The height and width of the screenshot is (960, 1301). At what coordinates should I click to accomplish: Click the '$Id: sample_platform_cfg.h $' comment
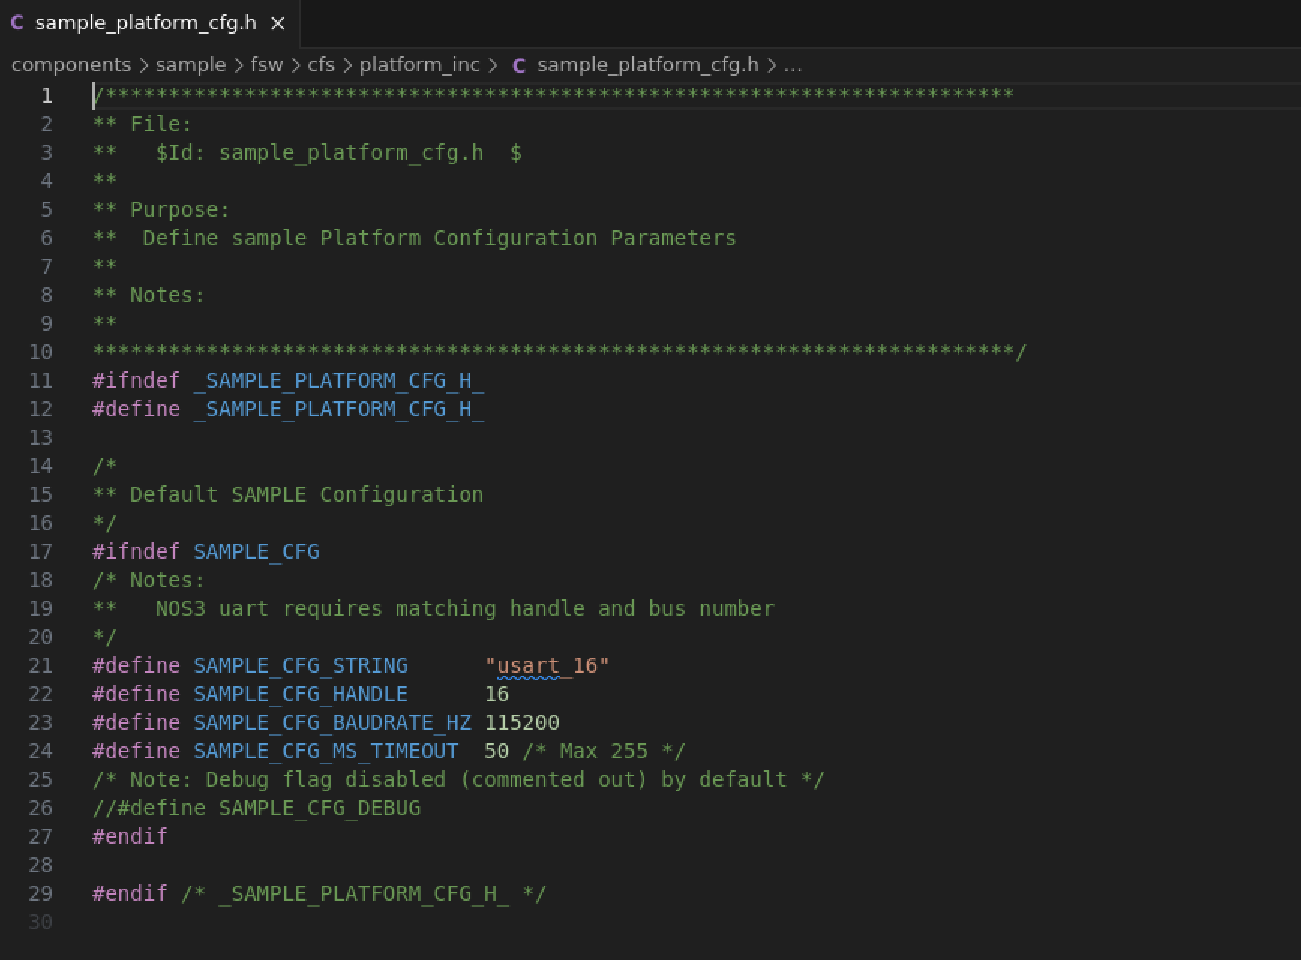click(x=339, y=153)
